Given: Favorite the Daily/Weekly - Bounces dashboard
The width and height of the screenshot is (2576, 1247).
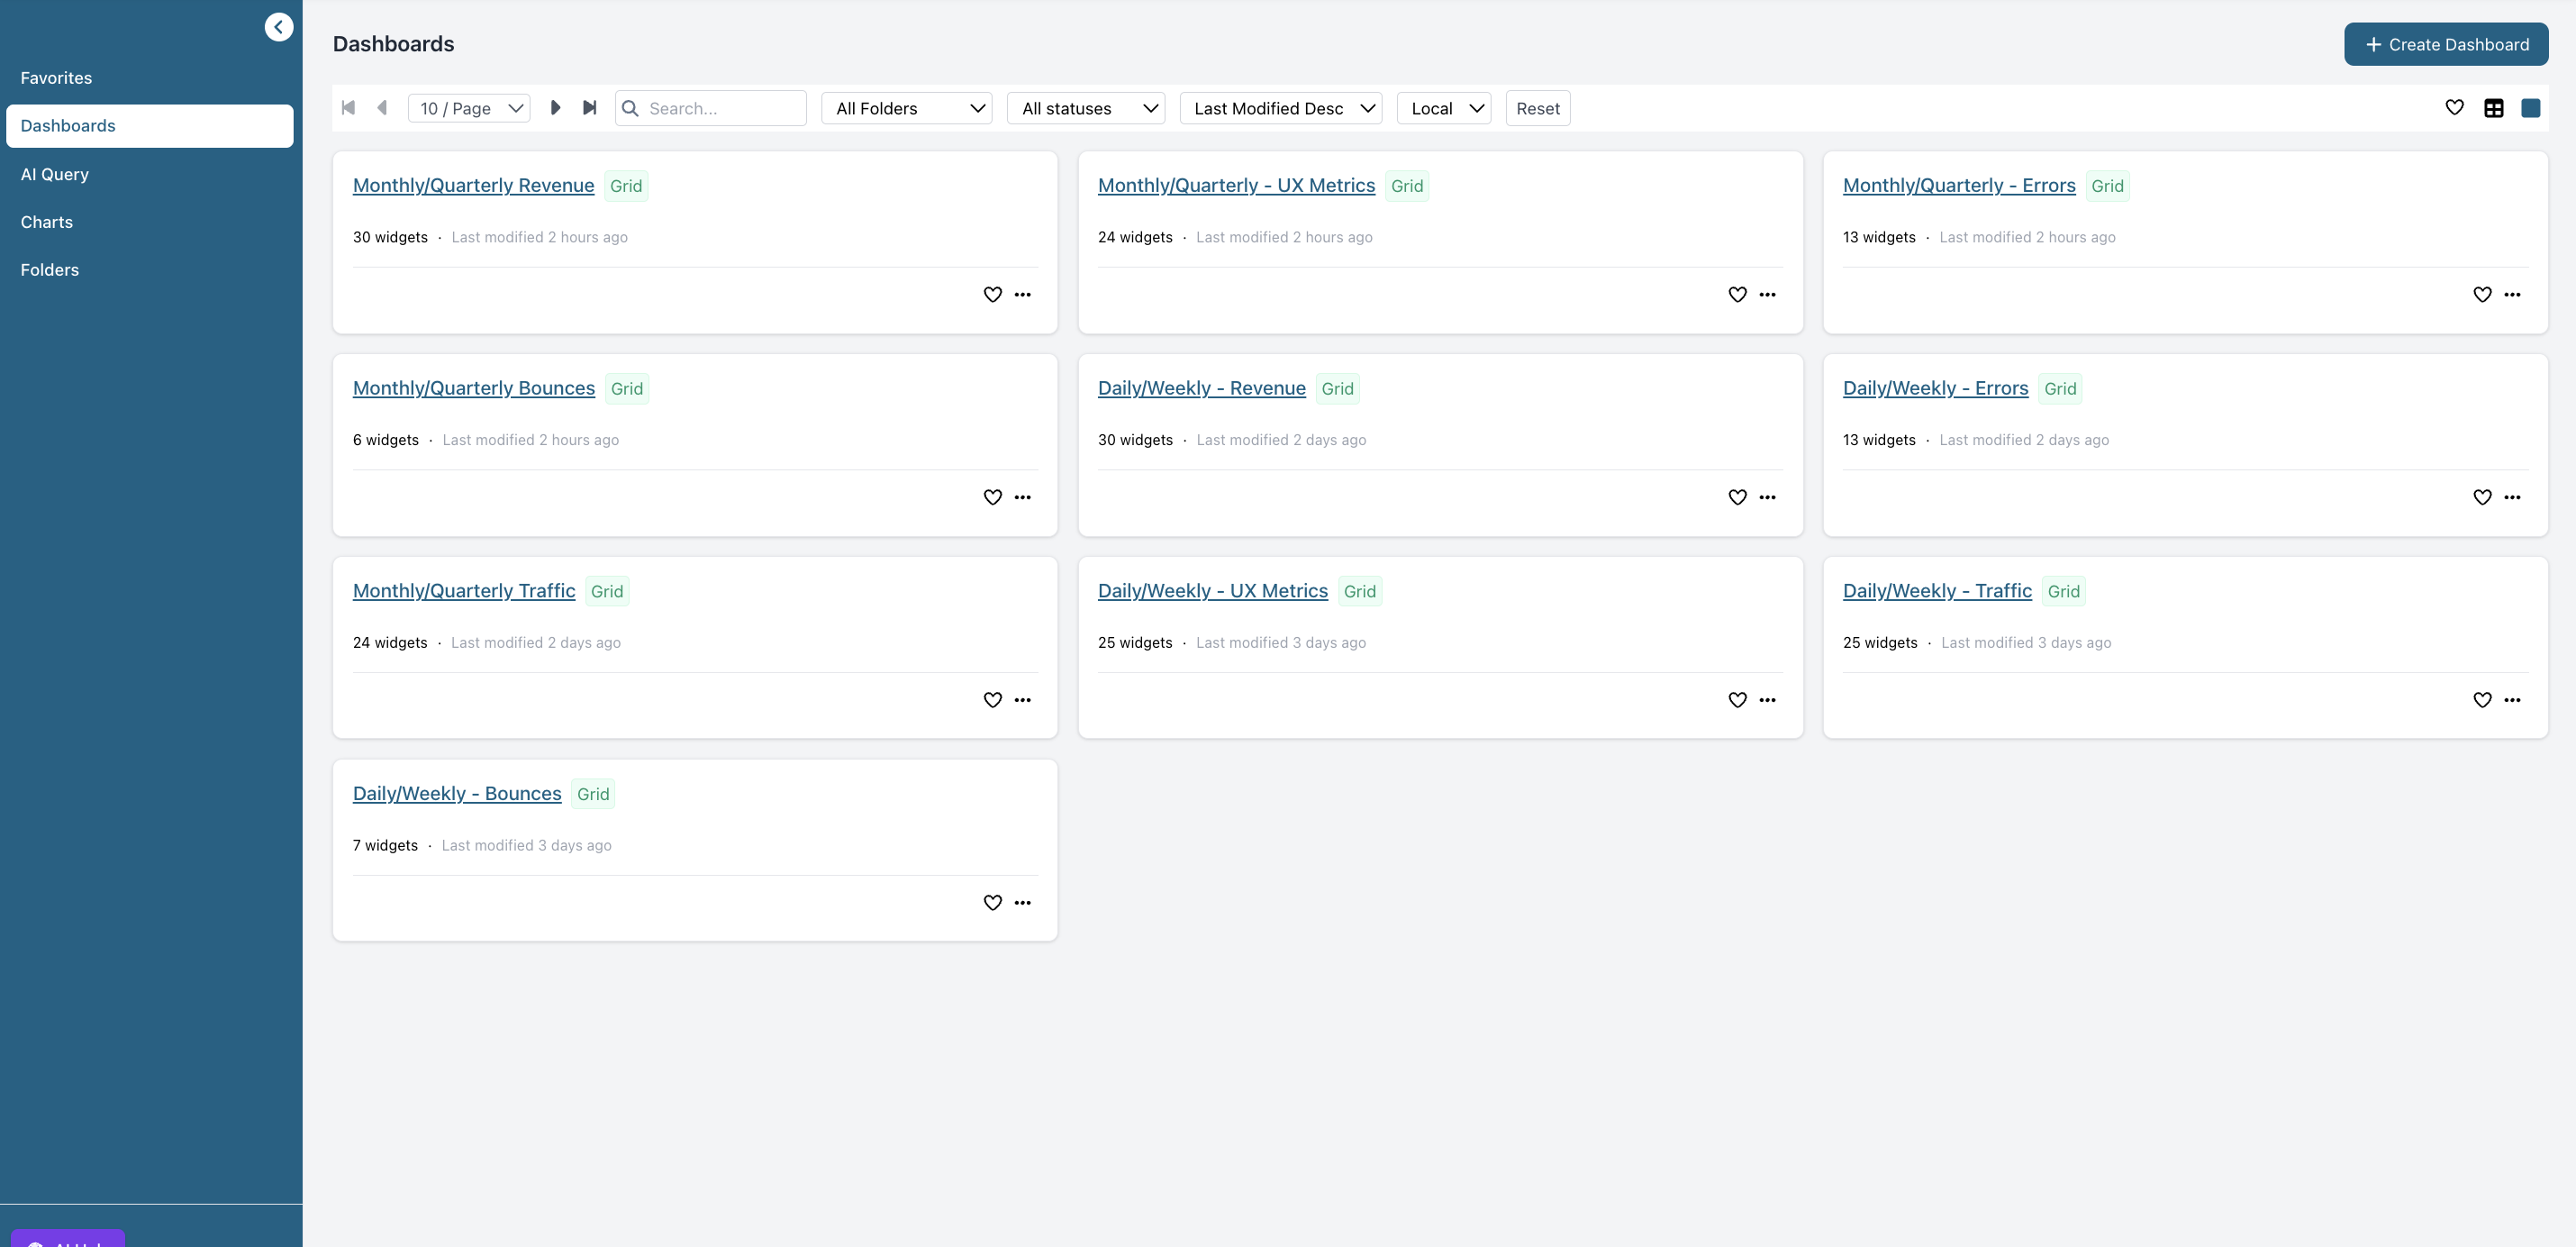Looking at the screenshot, I should tap(992, 903).
